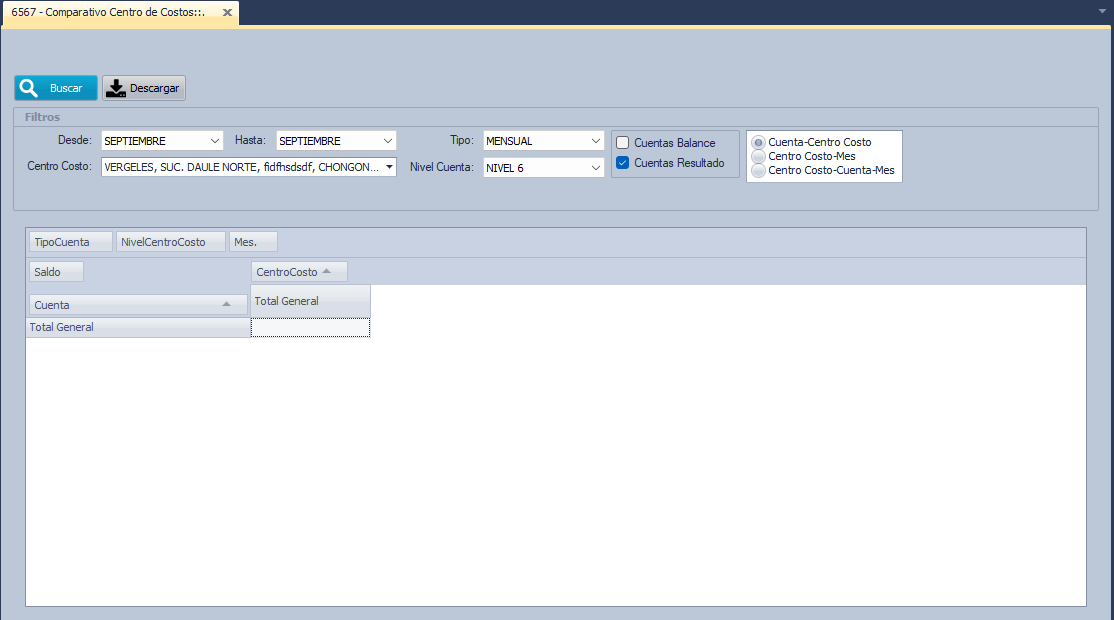Click the sort arrow on Cuenta header
This screenshot has width=1114, height=620.
[227, 304]
